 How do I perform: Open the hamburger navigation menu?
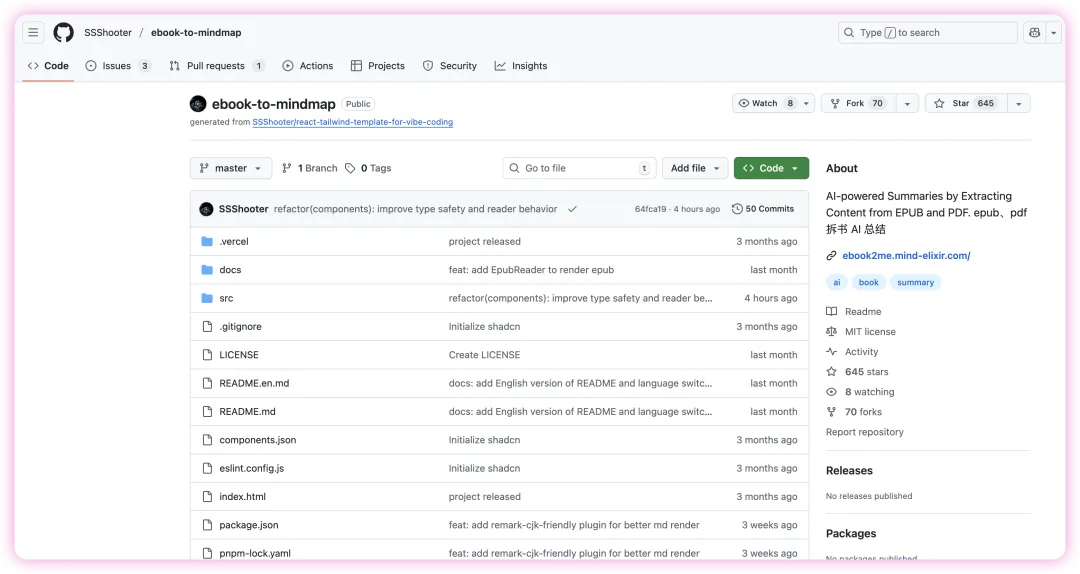[x=33, y=32]
